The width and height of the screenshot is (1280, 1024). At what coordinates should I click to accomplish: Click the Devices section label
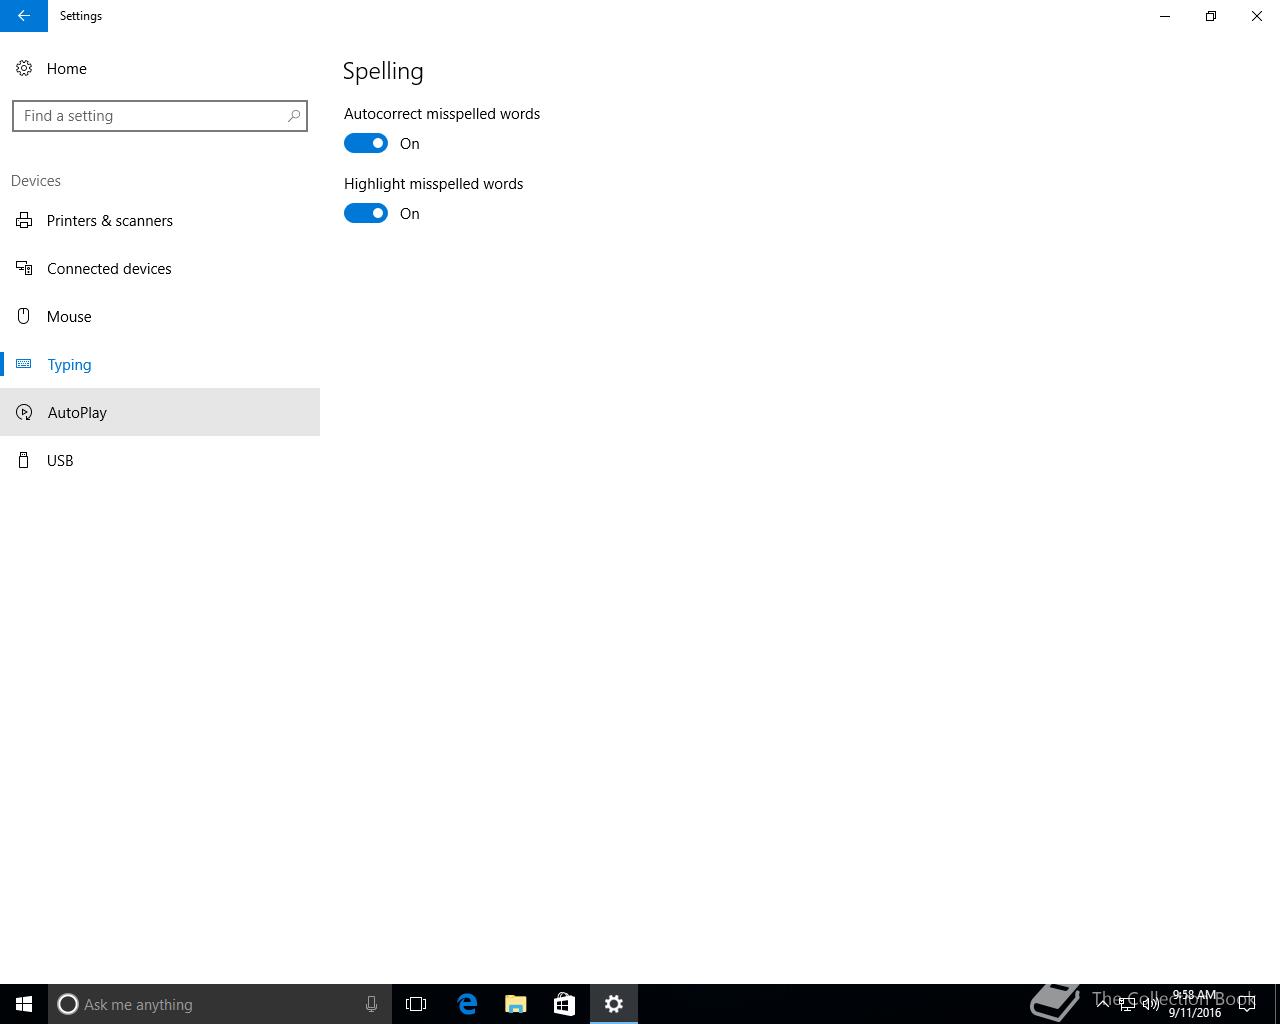36,181
